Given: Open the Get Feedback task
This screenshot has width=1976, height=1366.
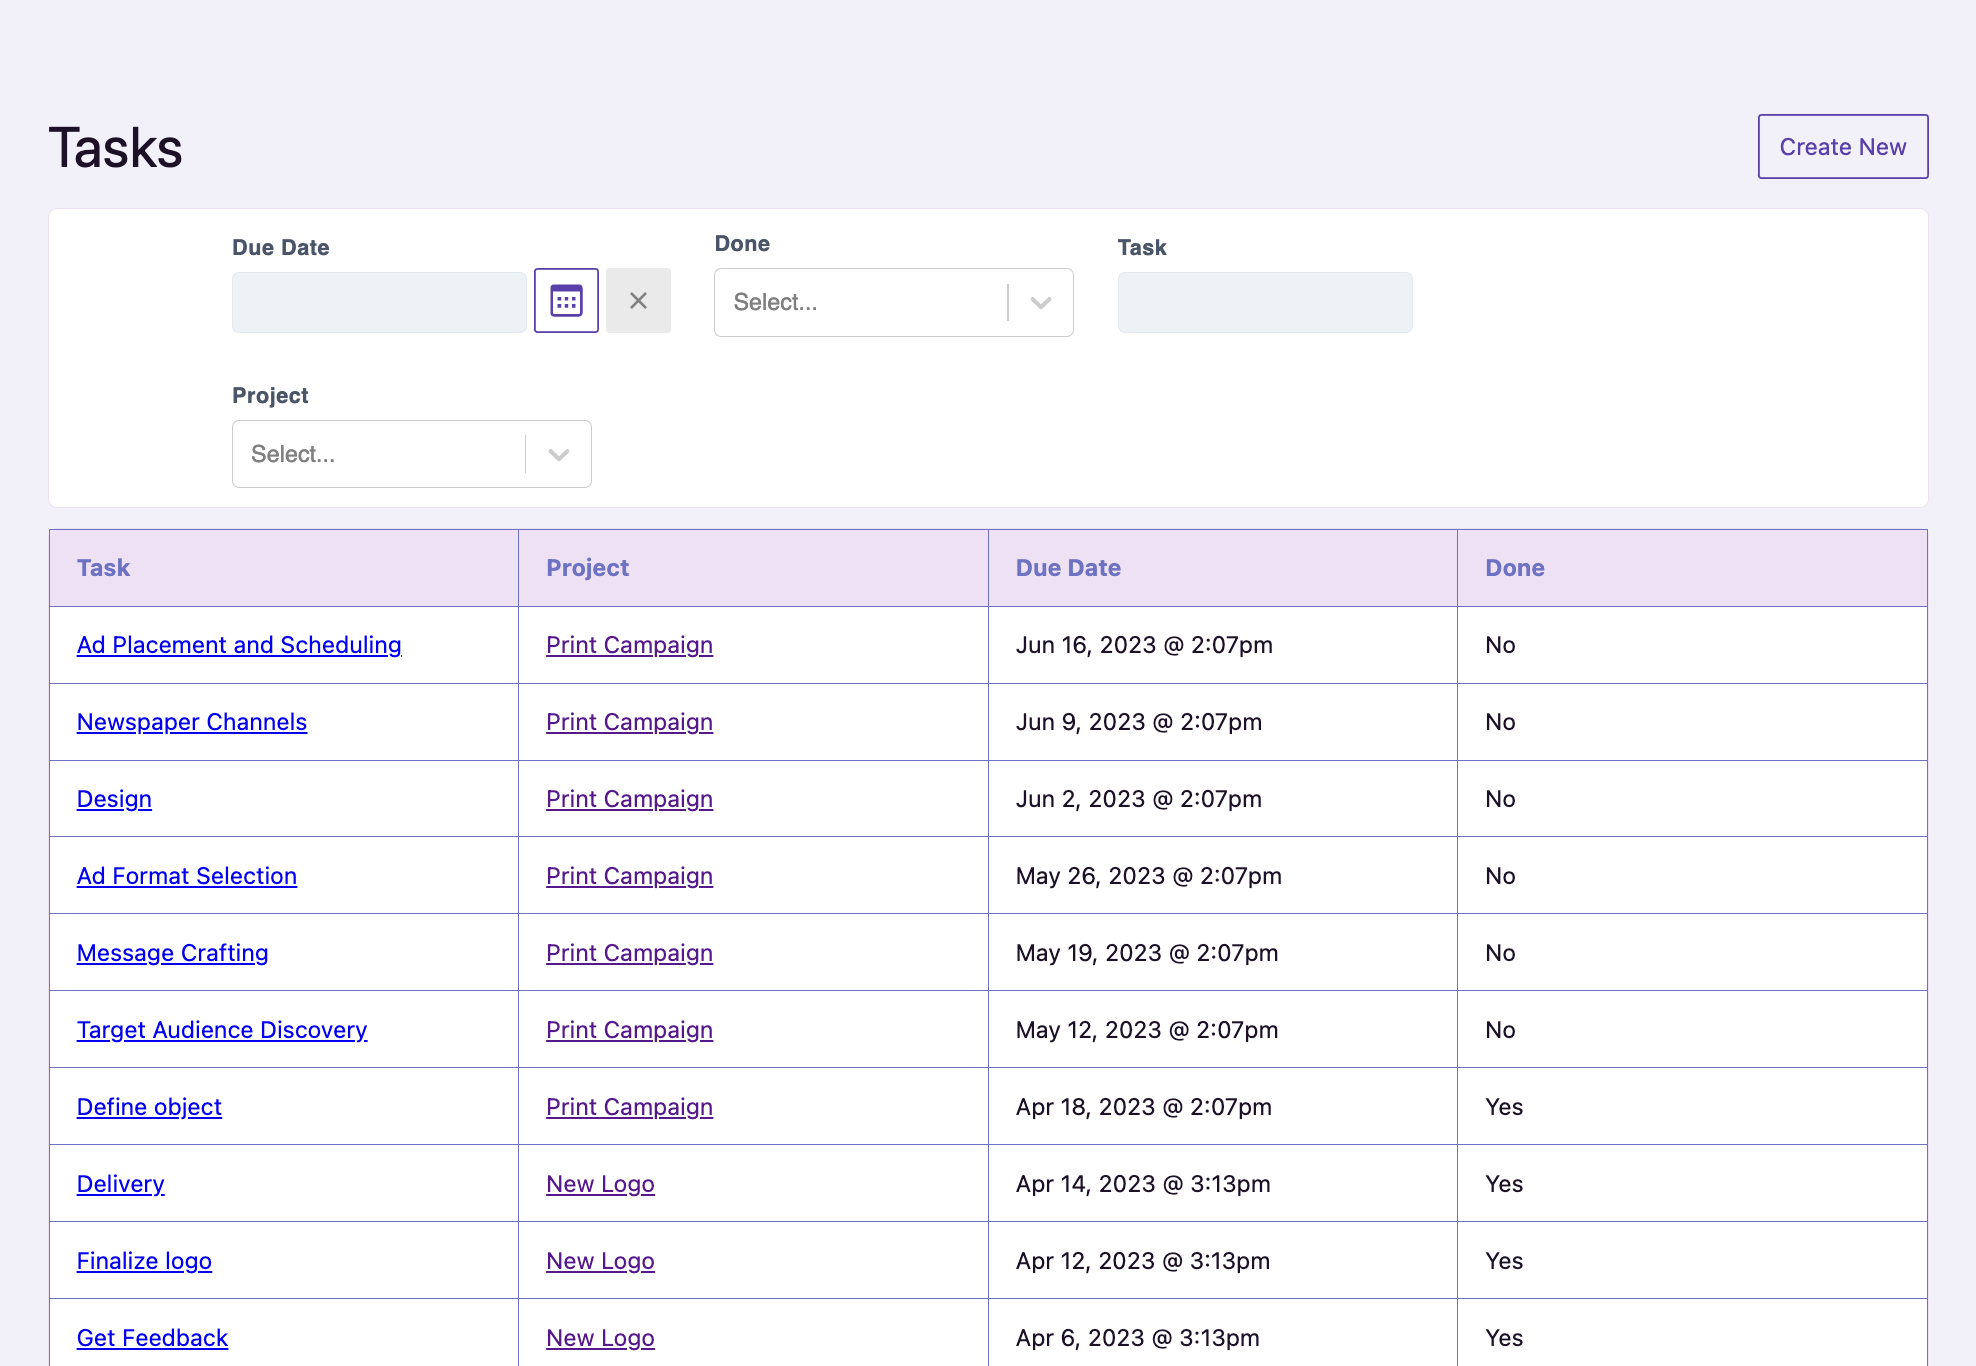Looking at the screenshot, I should (x=152, y=1338).
